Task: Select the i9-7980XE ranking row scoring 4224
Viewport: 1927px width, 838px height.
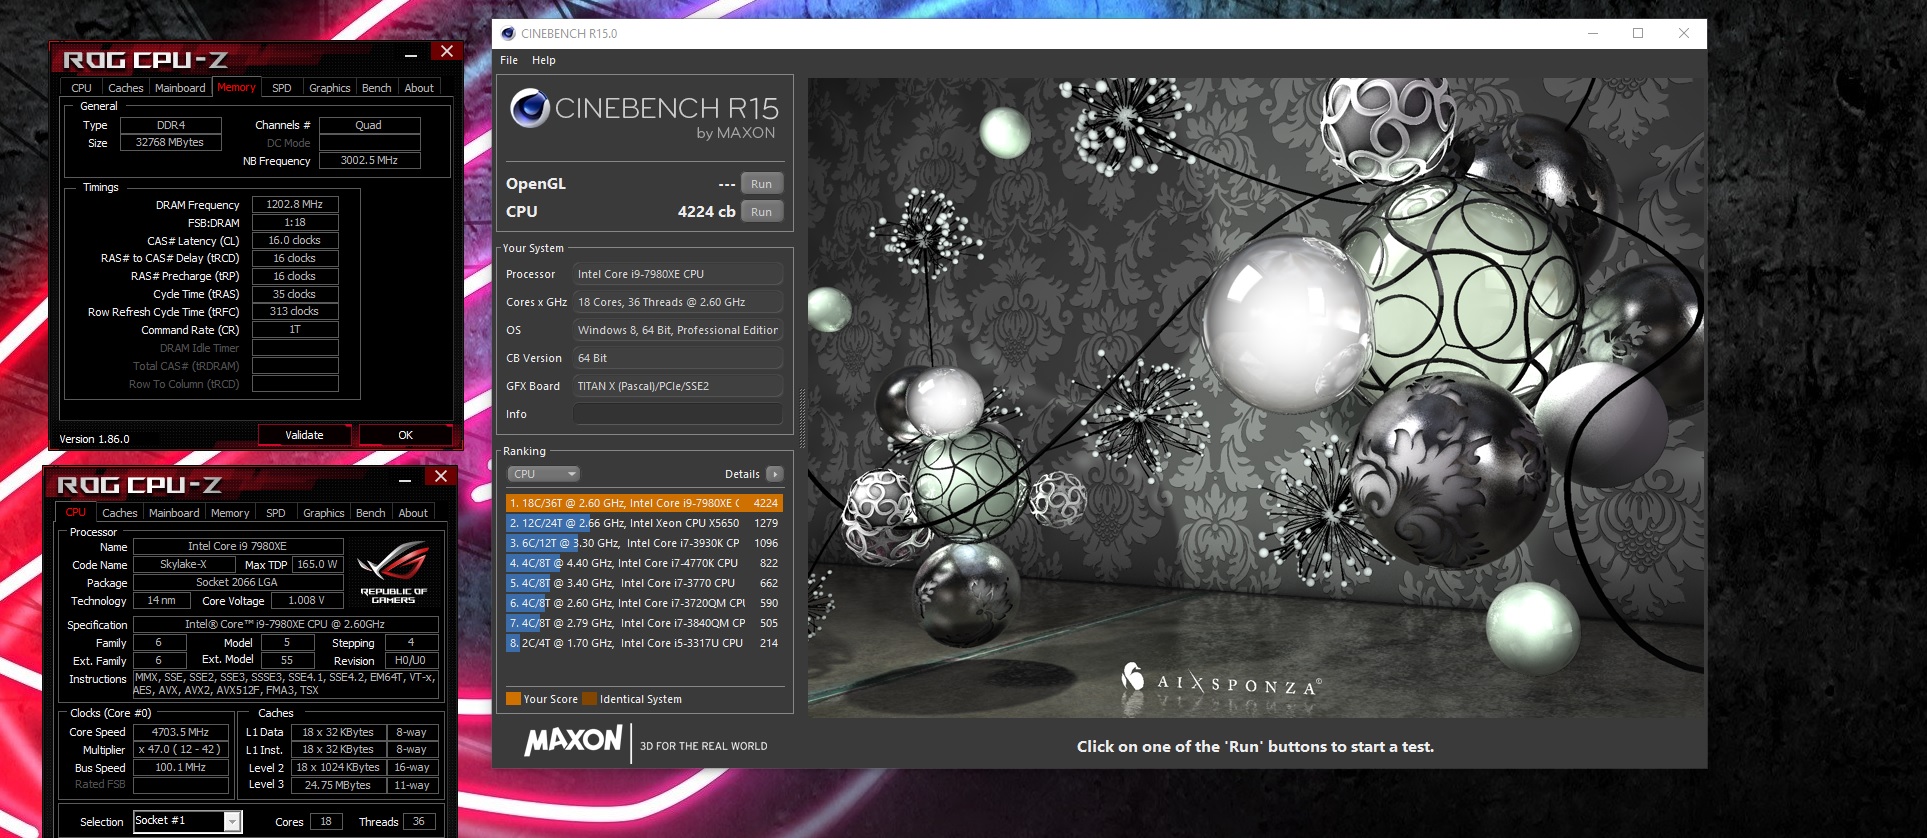Action: (x=644, y=503)
